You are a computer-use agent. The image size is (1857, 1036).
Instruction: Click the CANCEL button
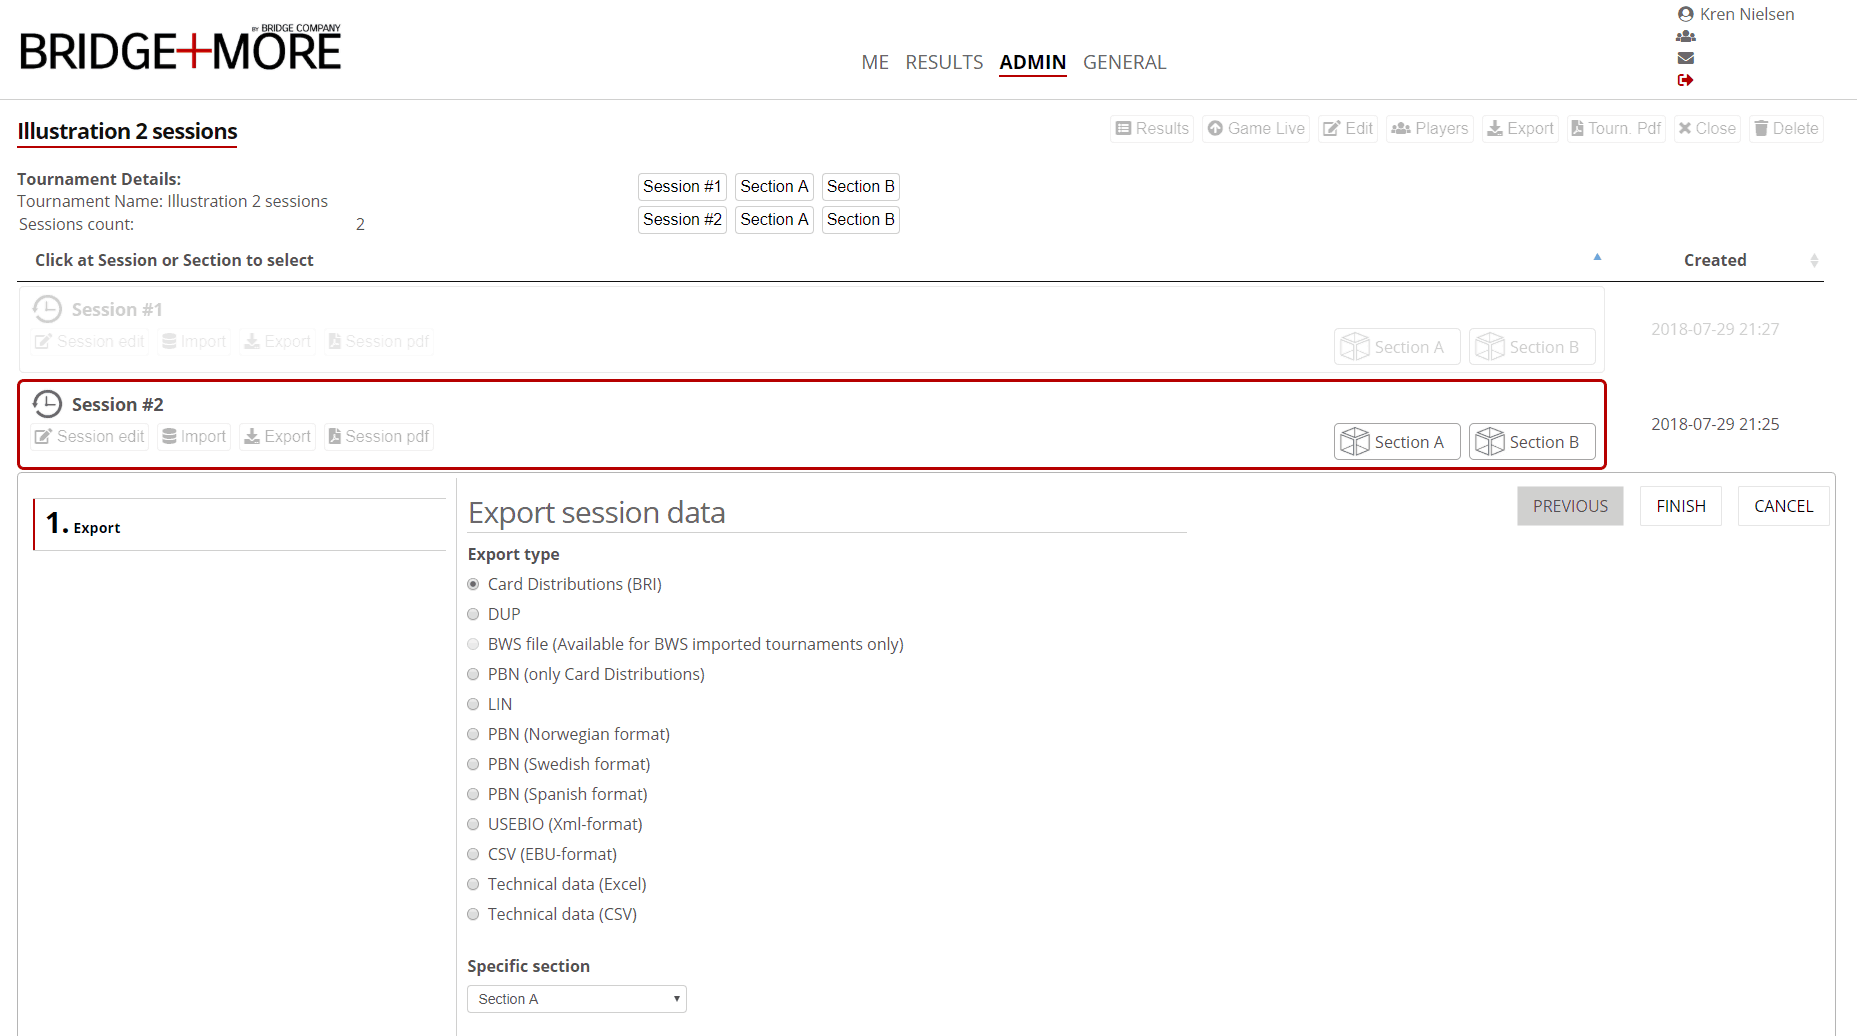point(1783,506)
